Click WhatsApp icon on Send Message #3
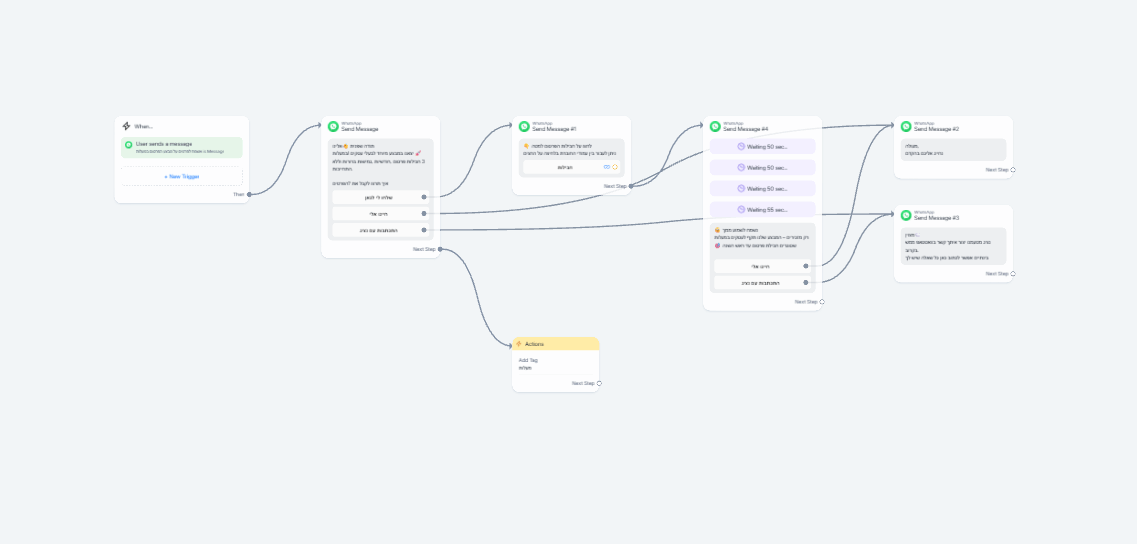This screenshot has width=1137, height=544. click(x=906, y=216)
